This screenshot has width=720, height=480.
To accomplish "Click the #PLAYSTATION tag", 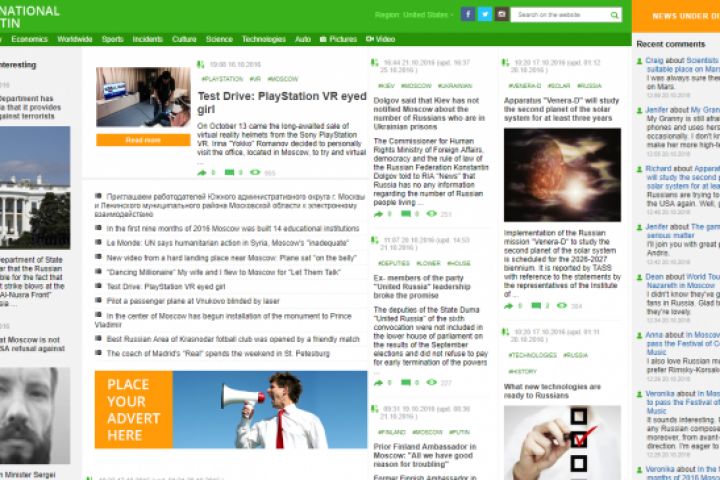I will pyautogui.click(x=222, y=79).
